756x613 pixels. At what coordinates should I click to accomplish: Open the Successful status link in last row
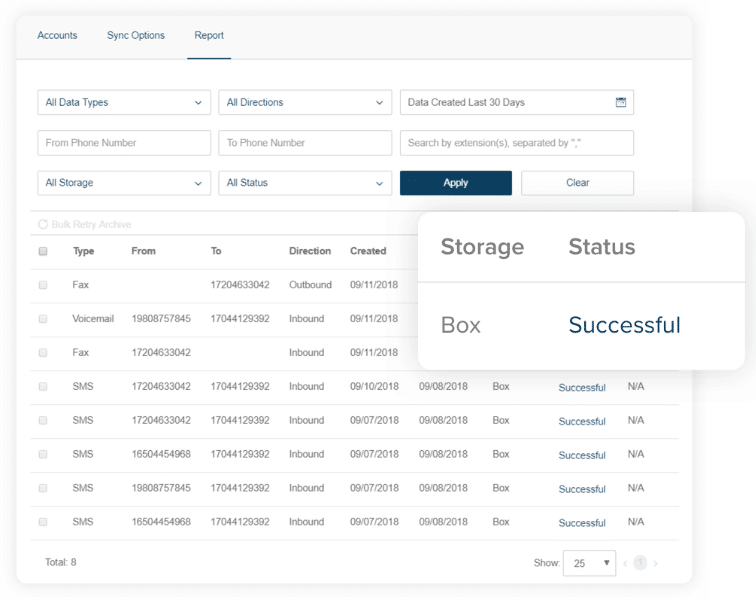[582, 523]
